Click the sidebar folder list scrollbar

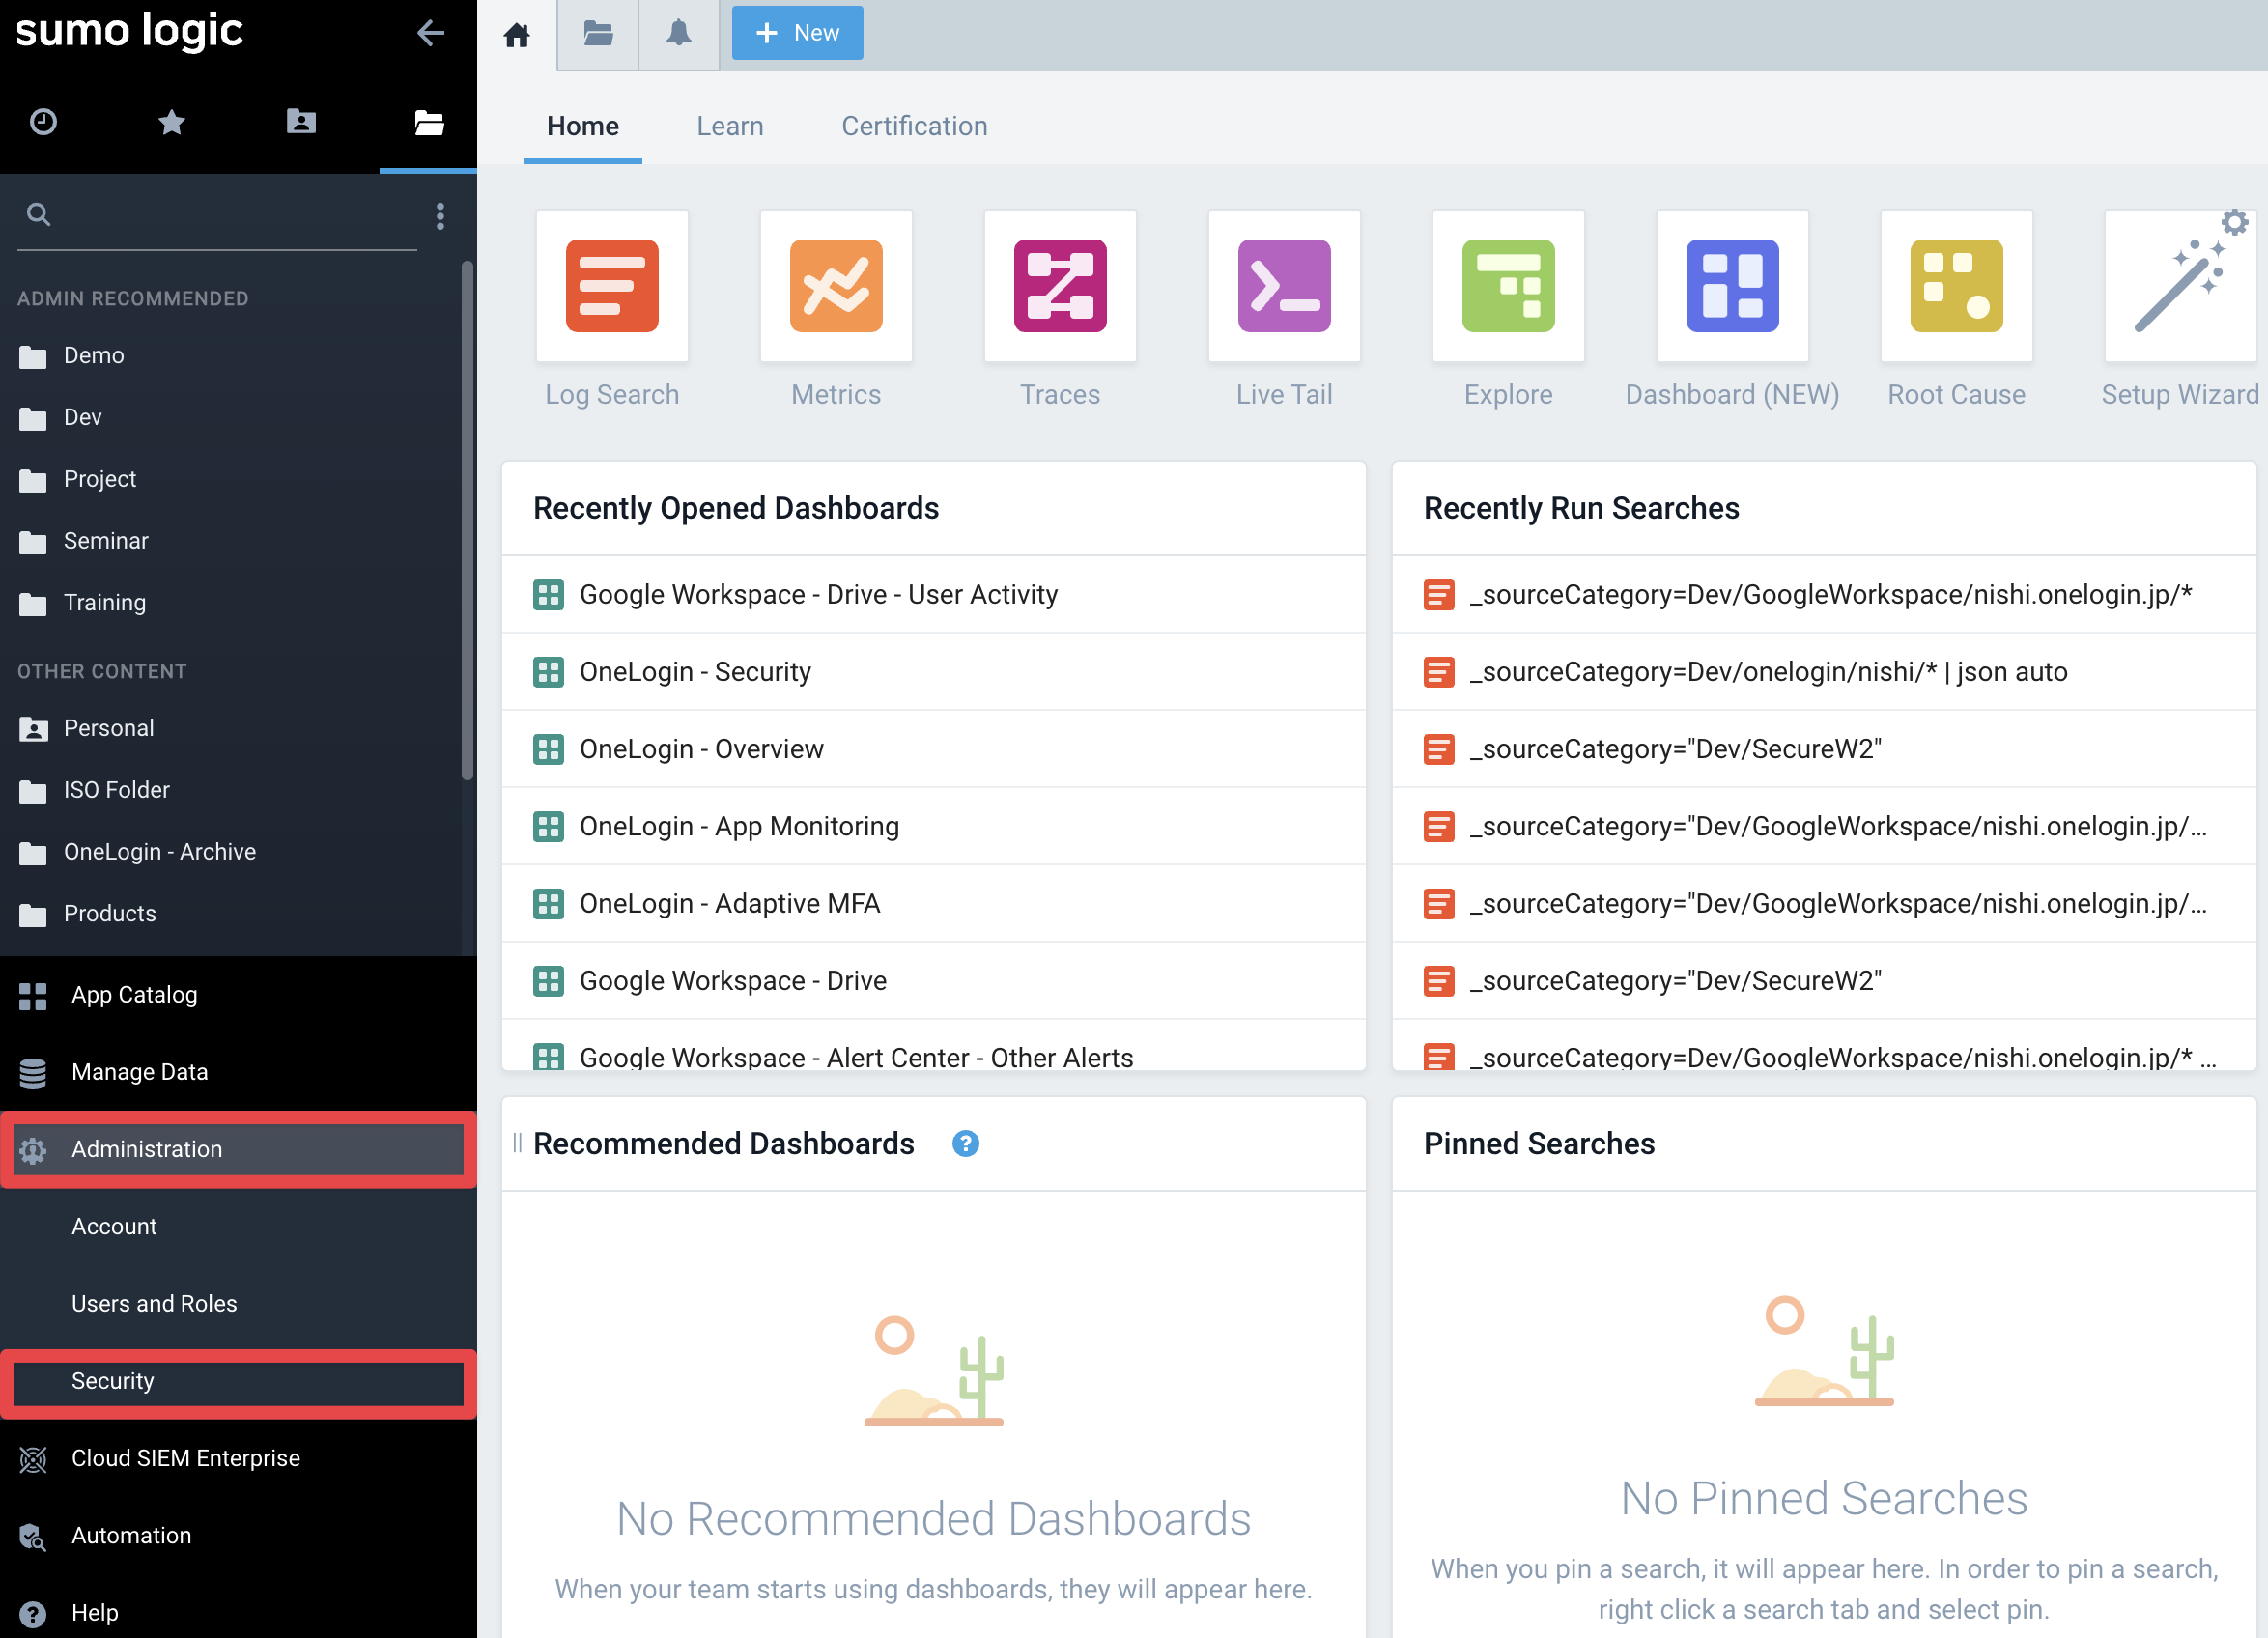(467, 520)
